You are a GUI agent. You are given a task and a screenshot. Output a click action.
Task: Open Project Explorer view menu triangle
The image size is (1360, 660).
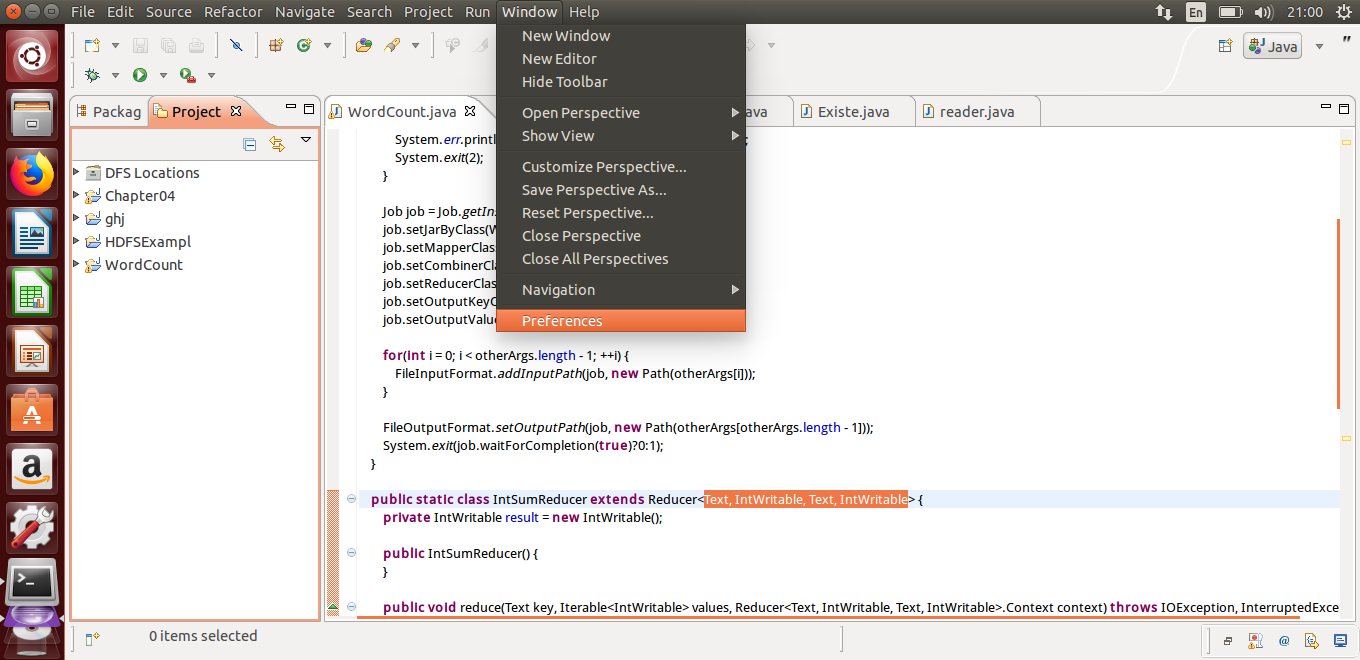306,140
